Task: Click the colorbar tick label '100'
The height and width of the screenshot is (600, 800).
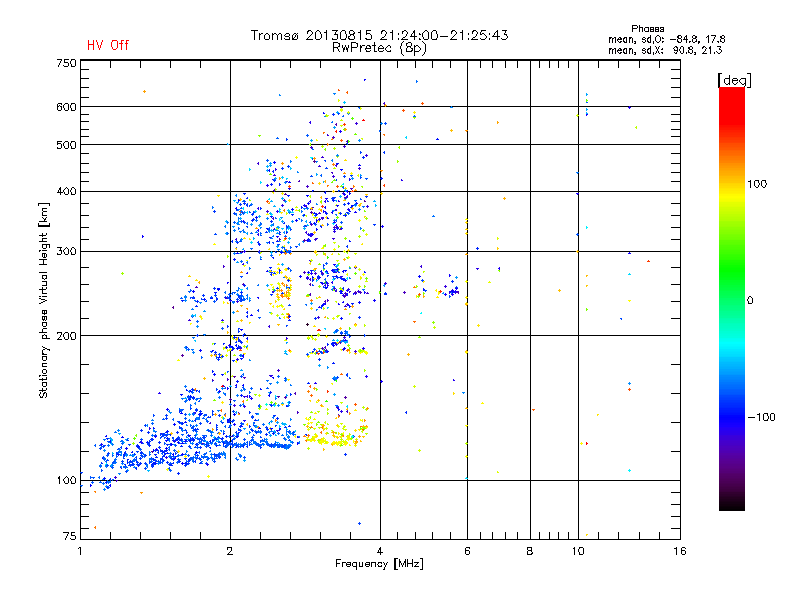Action: [757, 184]
